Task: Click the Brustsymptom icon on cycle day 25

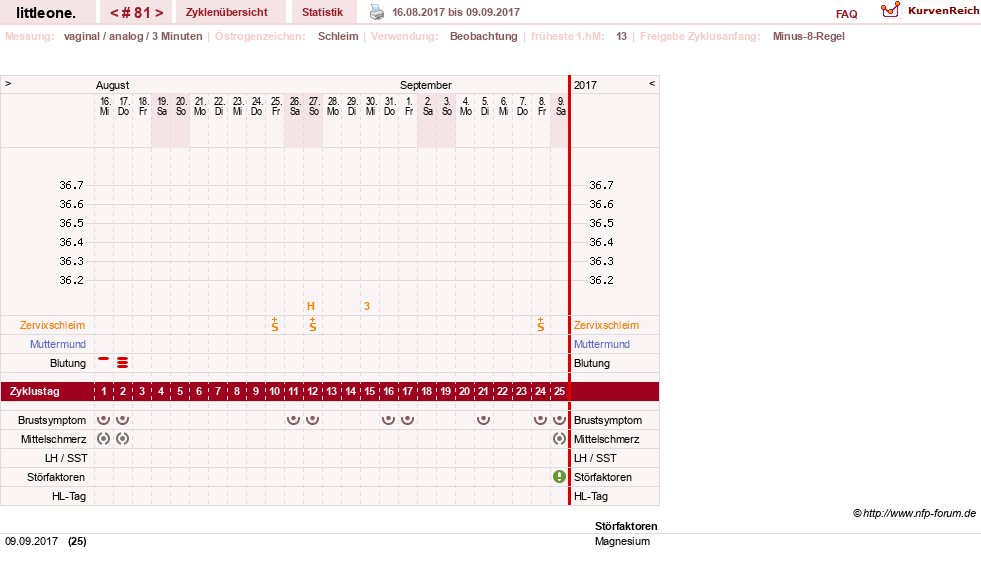Action: (x=559, y=420)
